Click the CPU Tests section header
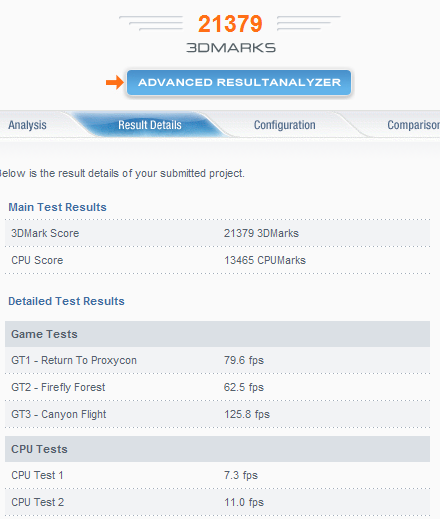 pos(217,449)
